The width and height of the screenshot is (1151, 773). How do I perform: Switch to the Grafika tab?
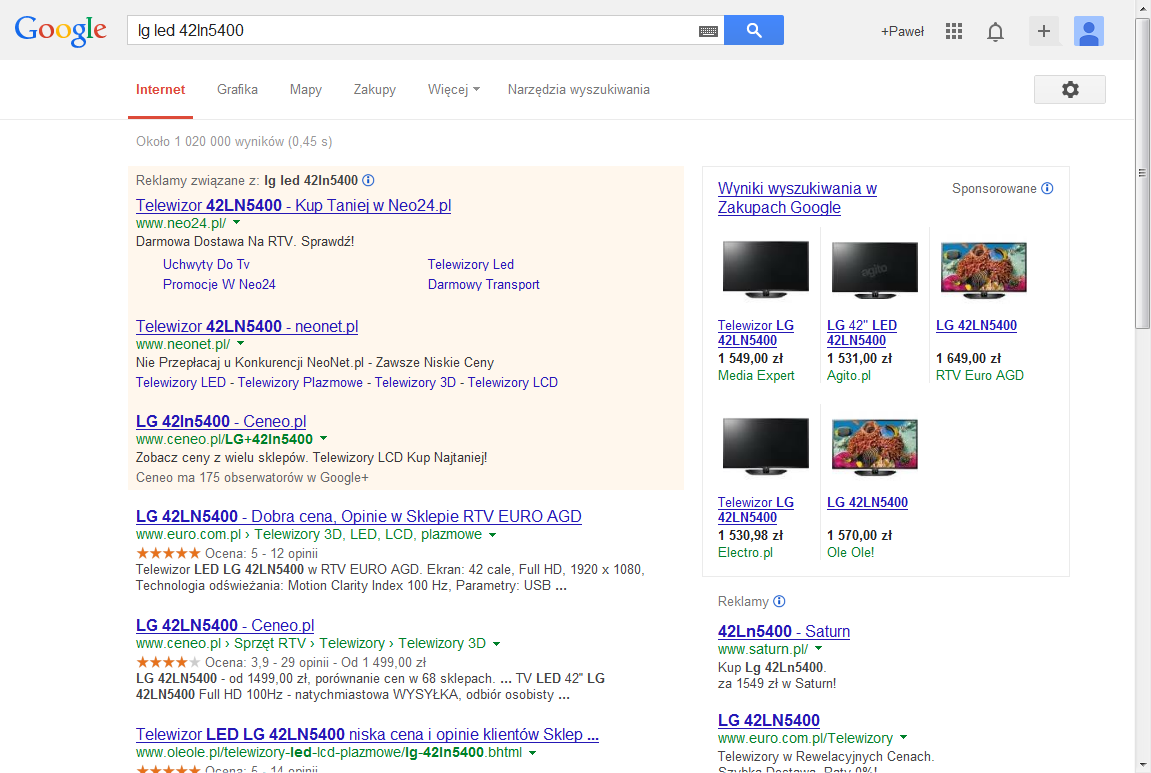[x=237, y=90]
